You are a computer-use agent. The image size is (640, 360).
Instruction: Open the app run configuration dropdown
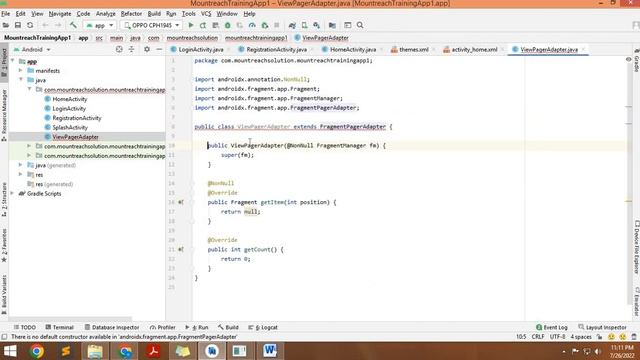(99, 25)
